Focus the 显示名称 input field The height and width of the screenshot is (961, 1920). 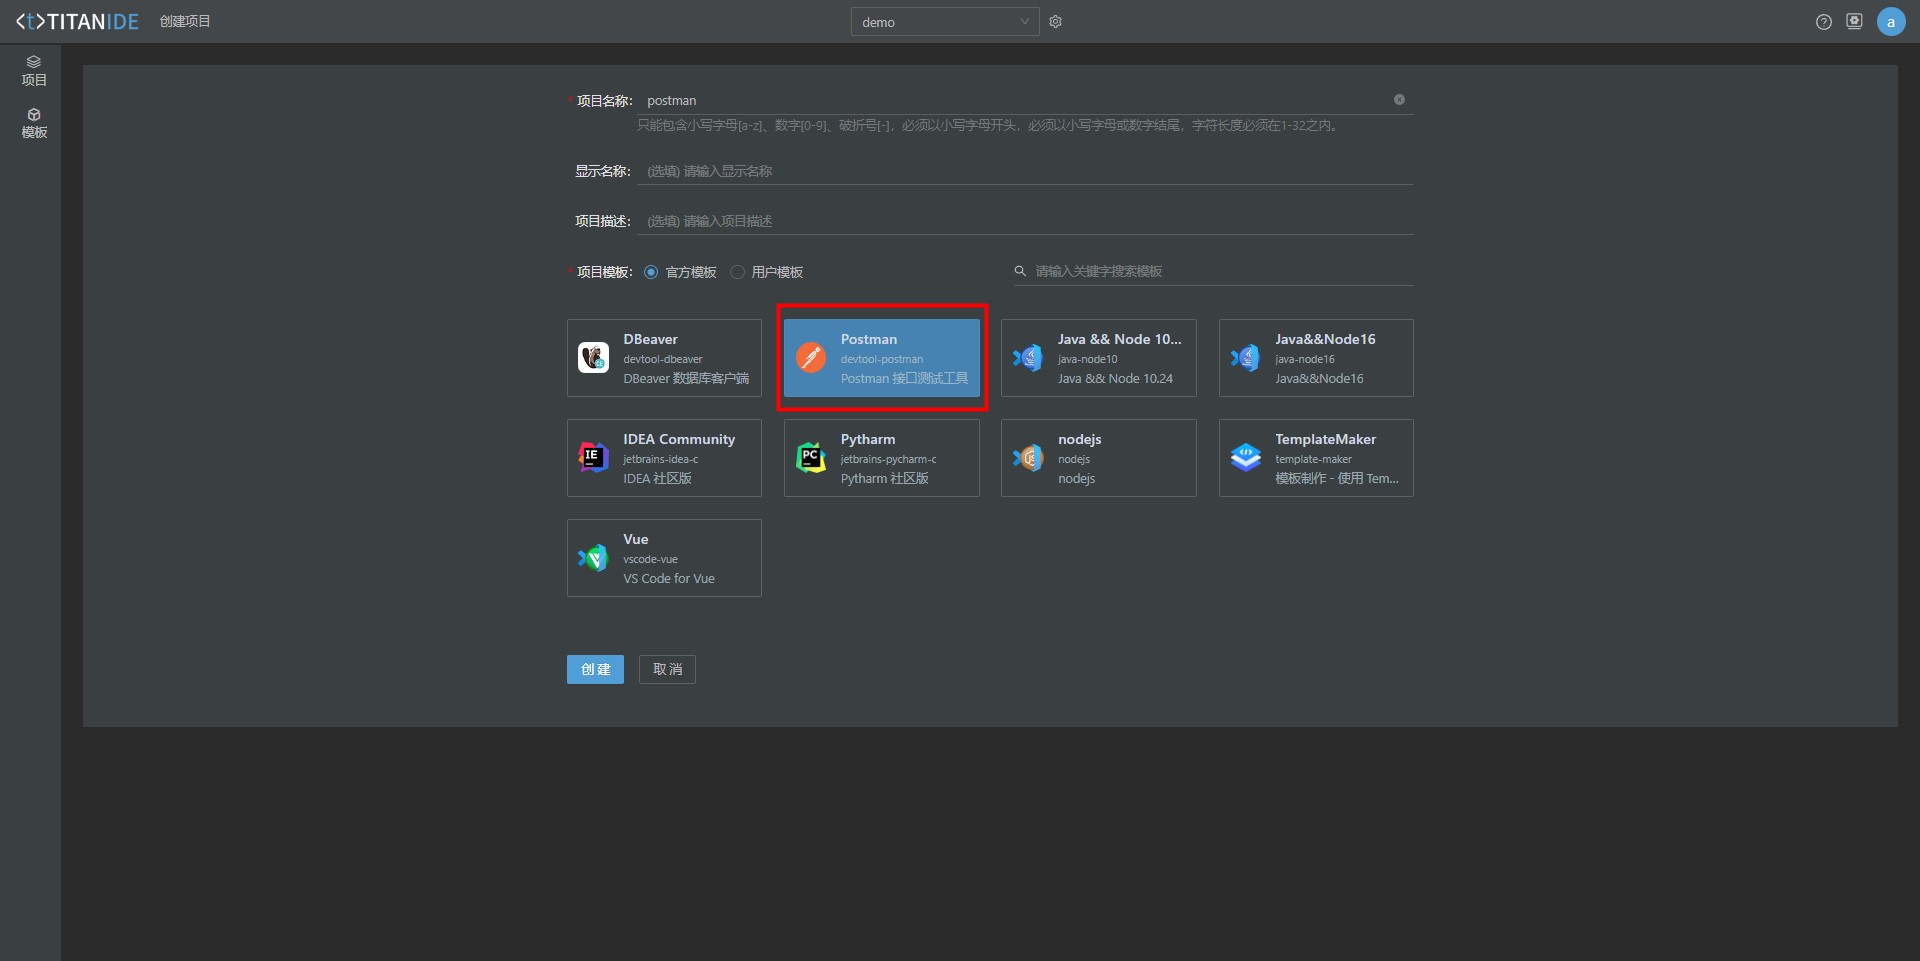[1025, 171]
